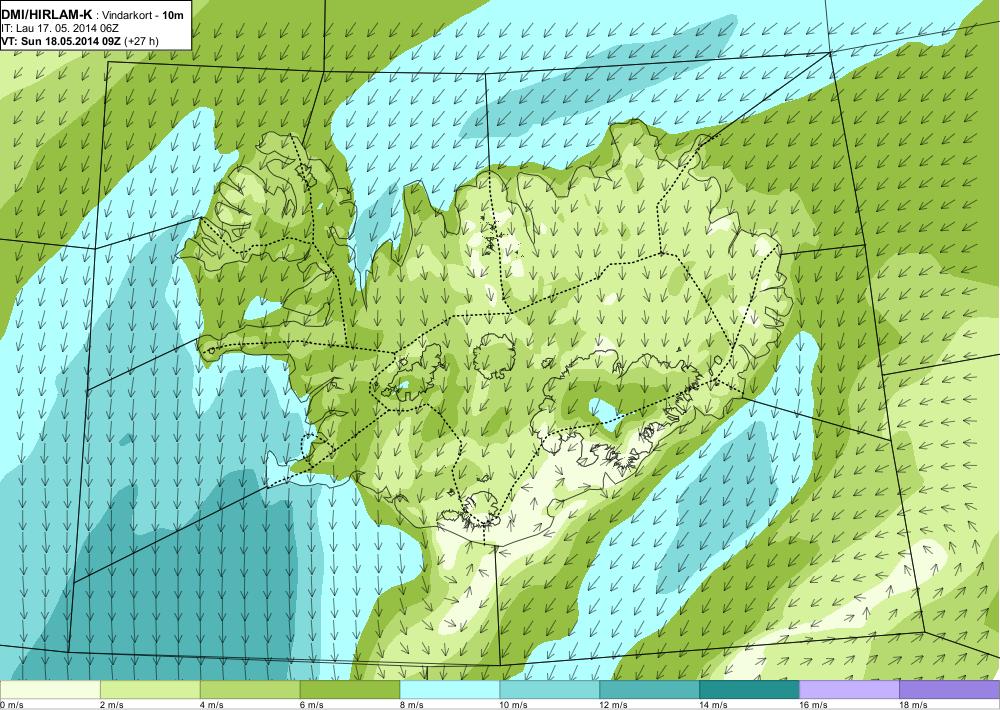Choose the light purple 16–18 m/s swatch

pyautogui.click(x=849, y=690)
